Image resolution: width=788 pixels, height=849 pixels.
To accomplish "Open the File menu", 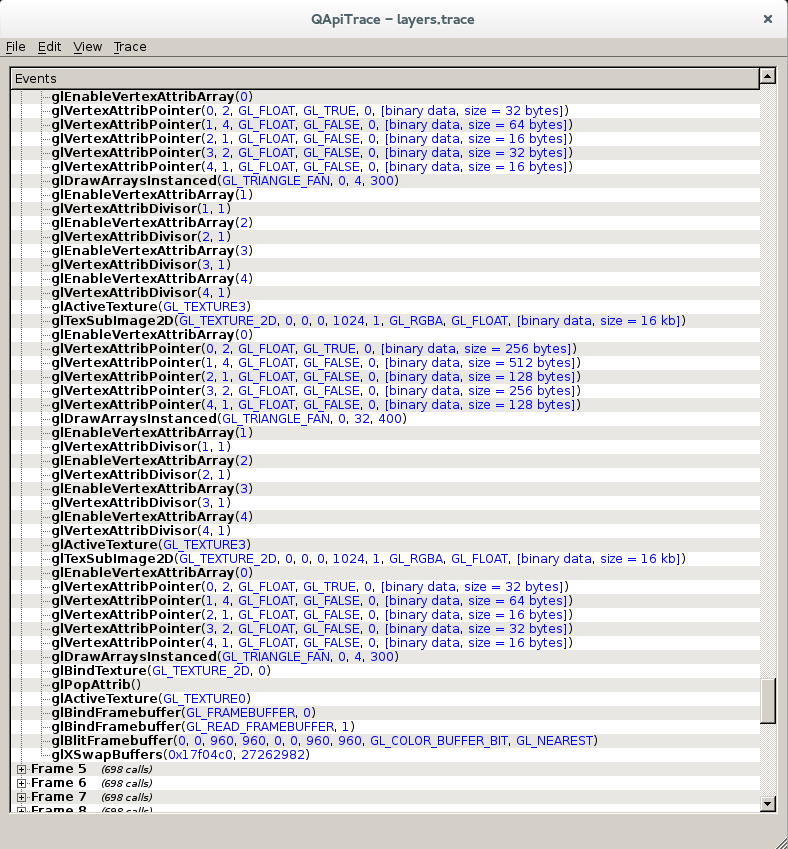I will coord(16,47).
